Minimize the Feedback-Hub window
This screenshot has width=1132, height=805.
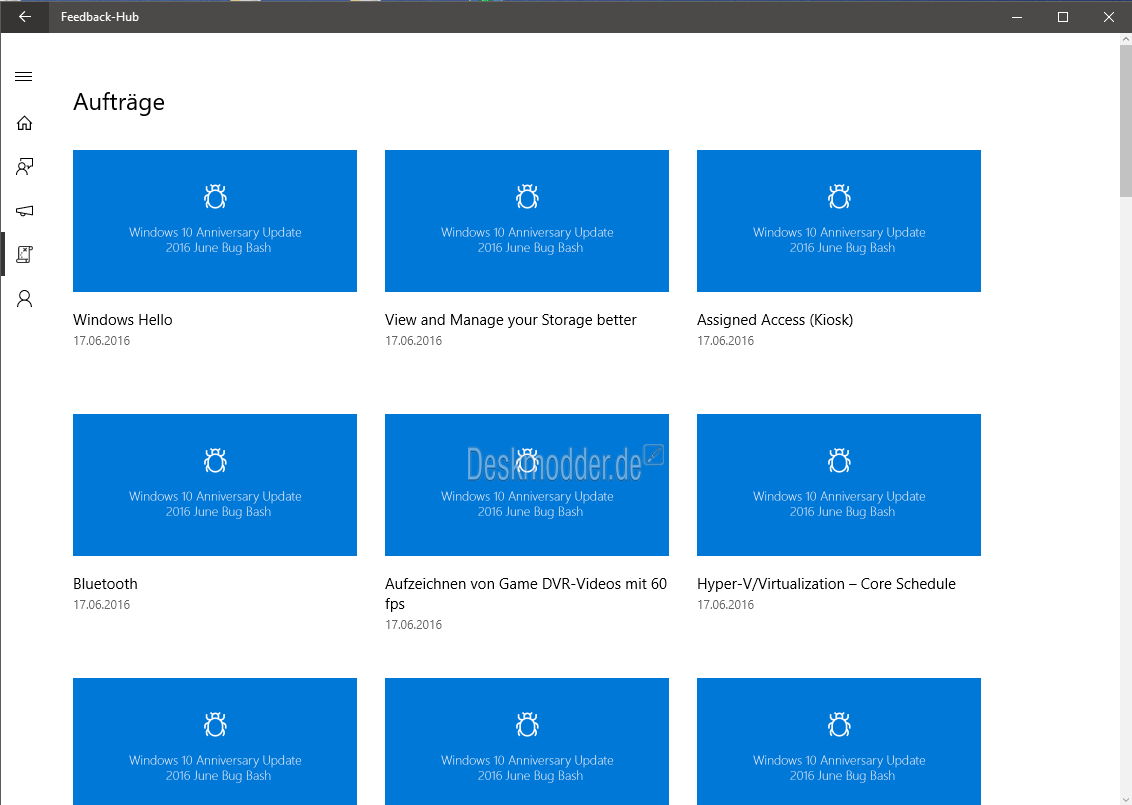1016,17
